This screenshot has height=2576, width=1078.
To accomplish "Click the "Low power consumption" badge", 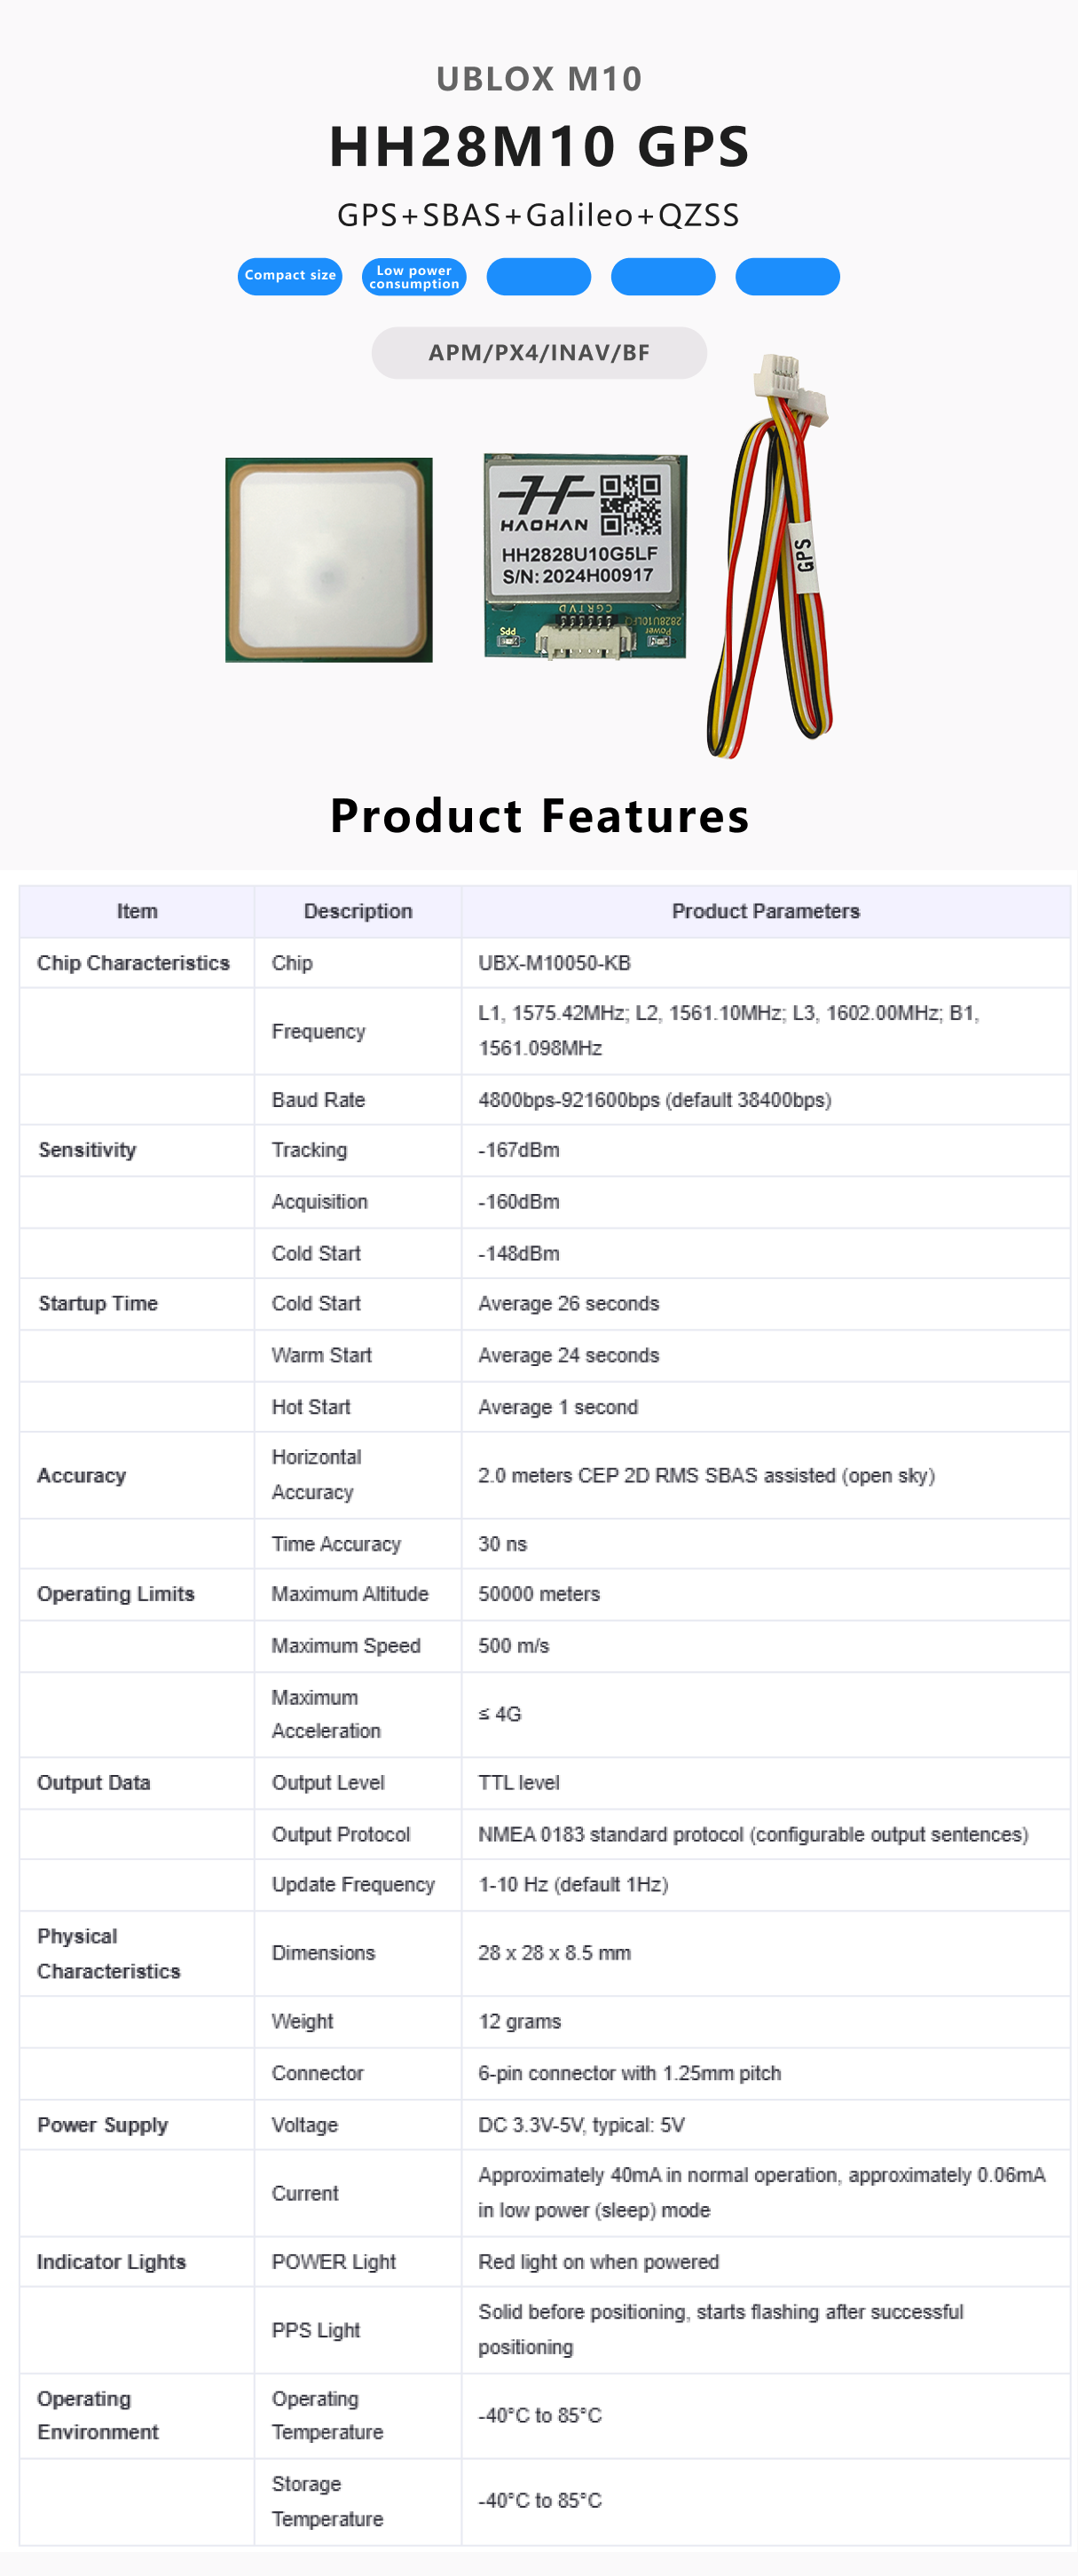I will [414, 277].
